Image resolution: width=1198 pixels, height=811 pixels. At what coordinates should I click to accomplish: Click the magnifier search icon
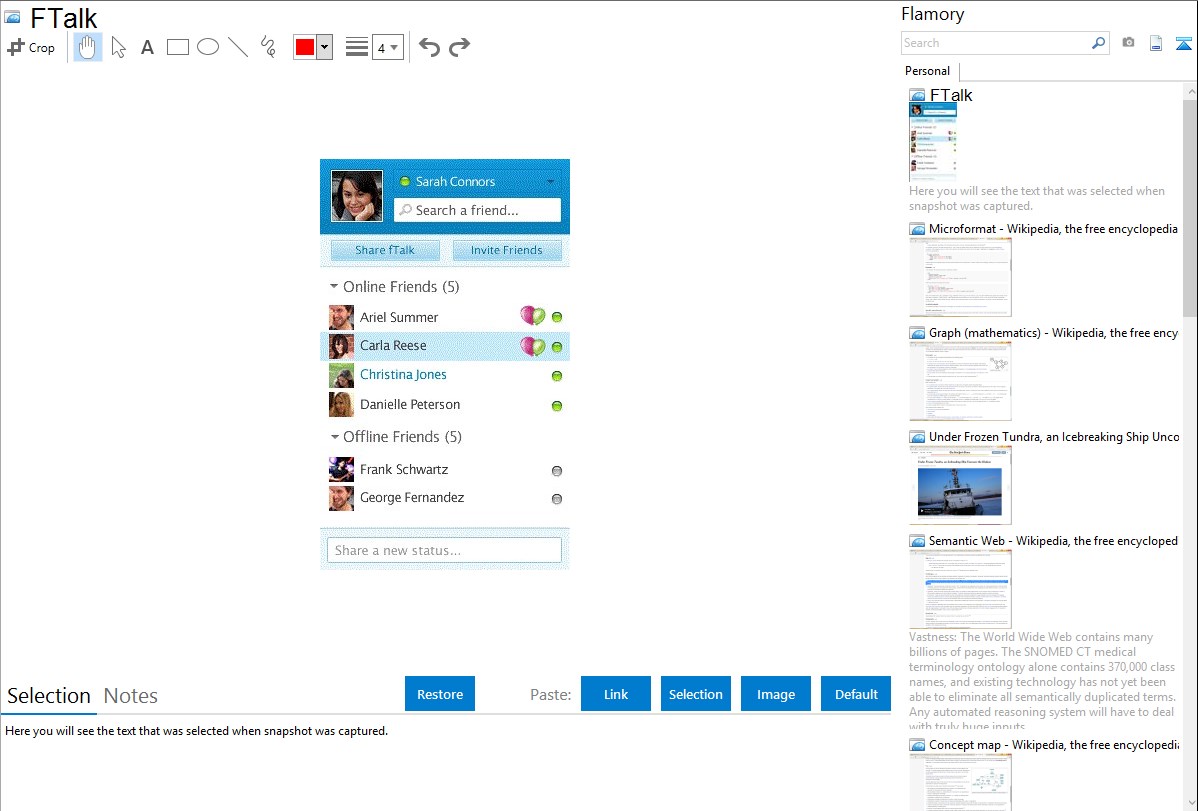[1099, 43]
